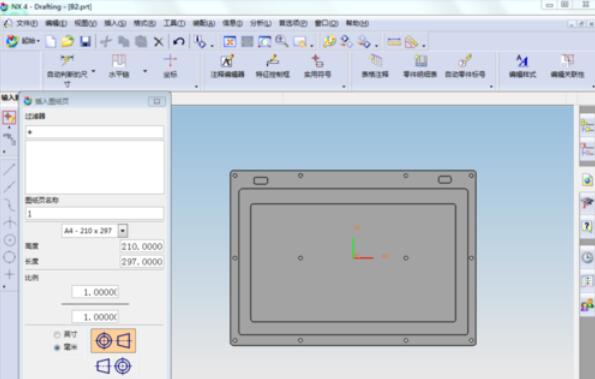The height and width of the screenshot is (379, 595).
Task: Click the sheet name field containing 1
Action: 94,214
